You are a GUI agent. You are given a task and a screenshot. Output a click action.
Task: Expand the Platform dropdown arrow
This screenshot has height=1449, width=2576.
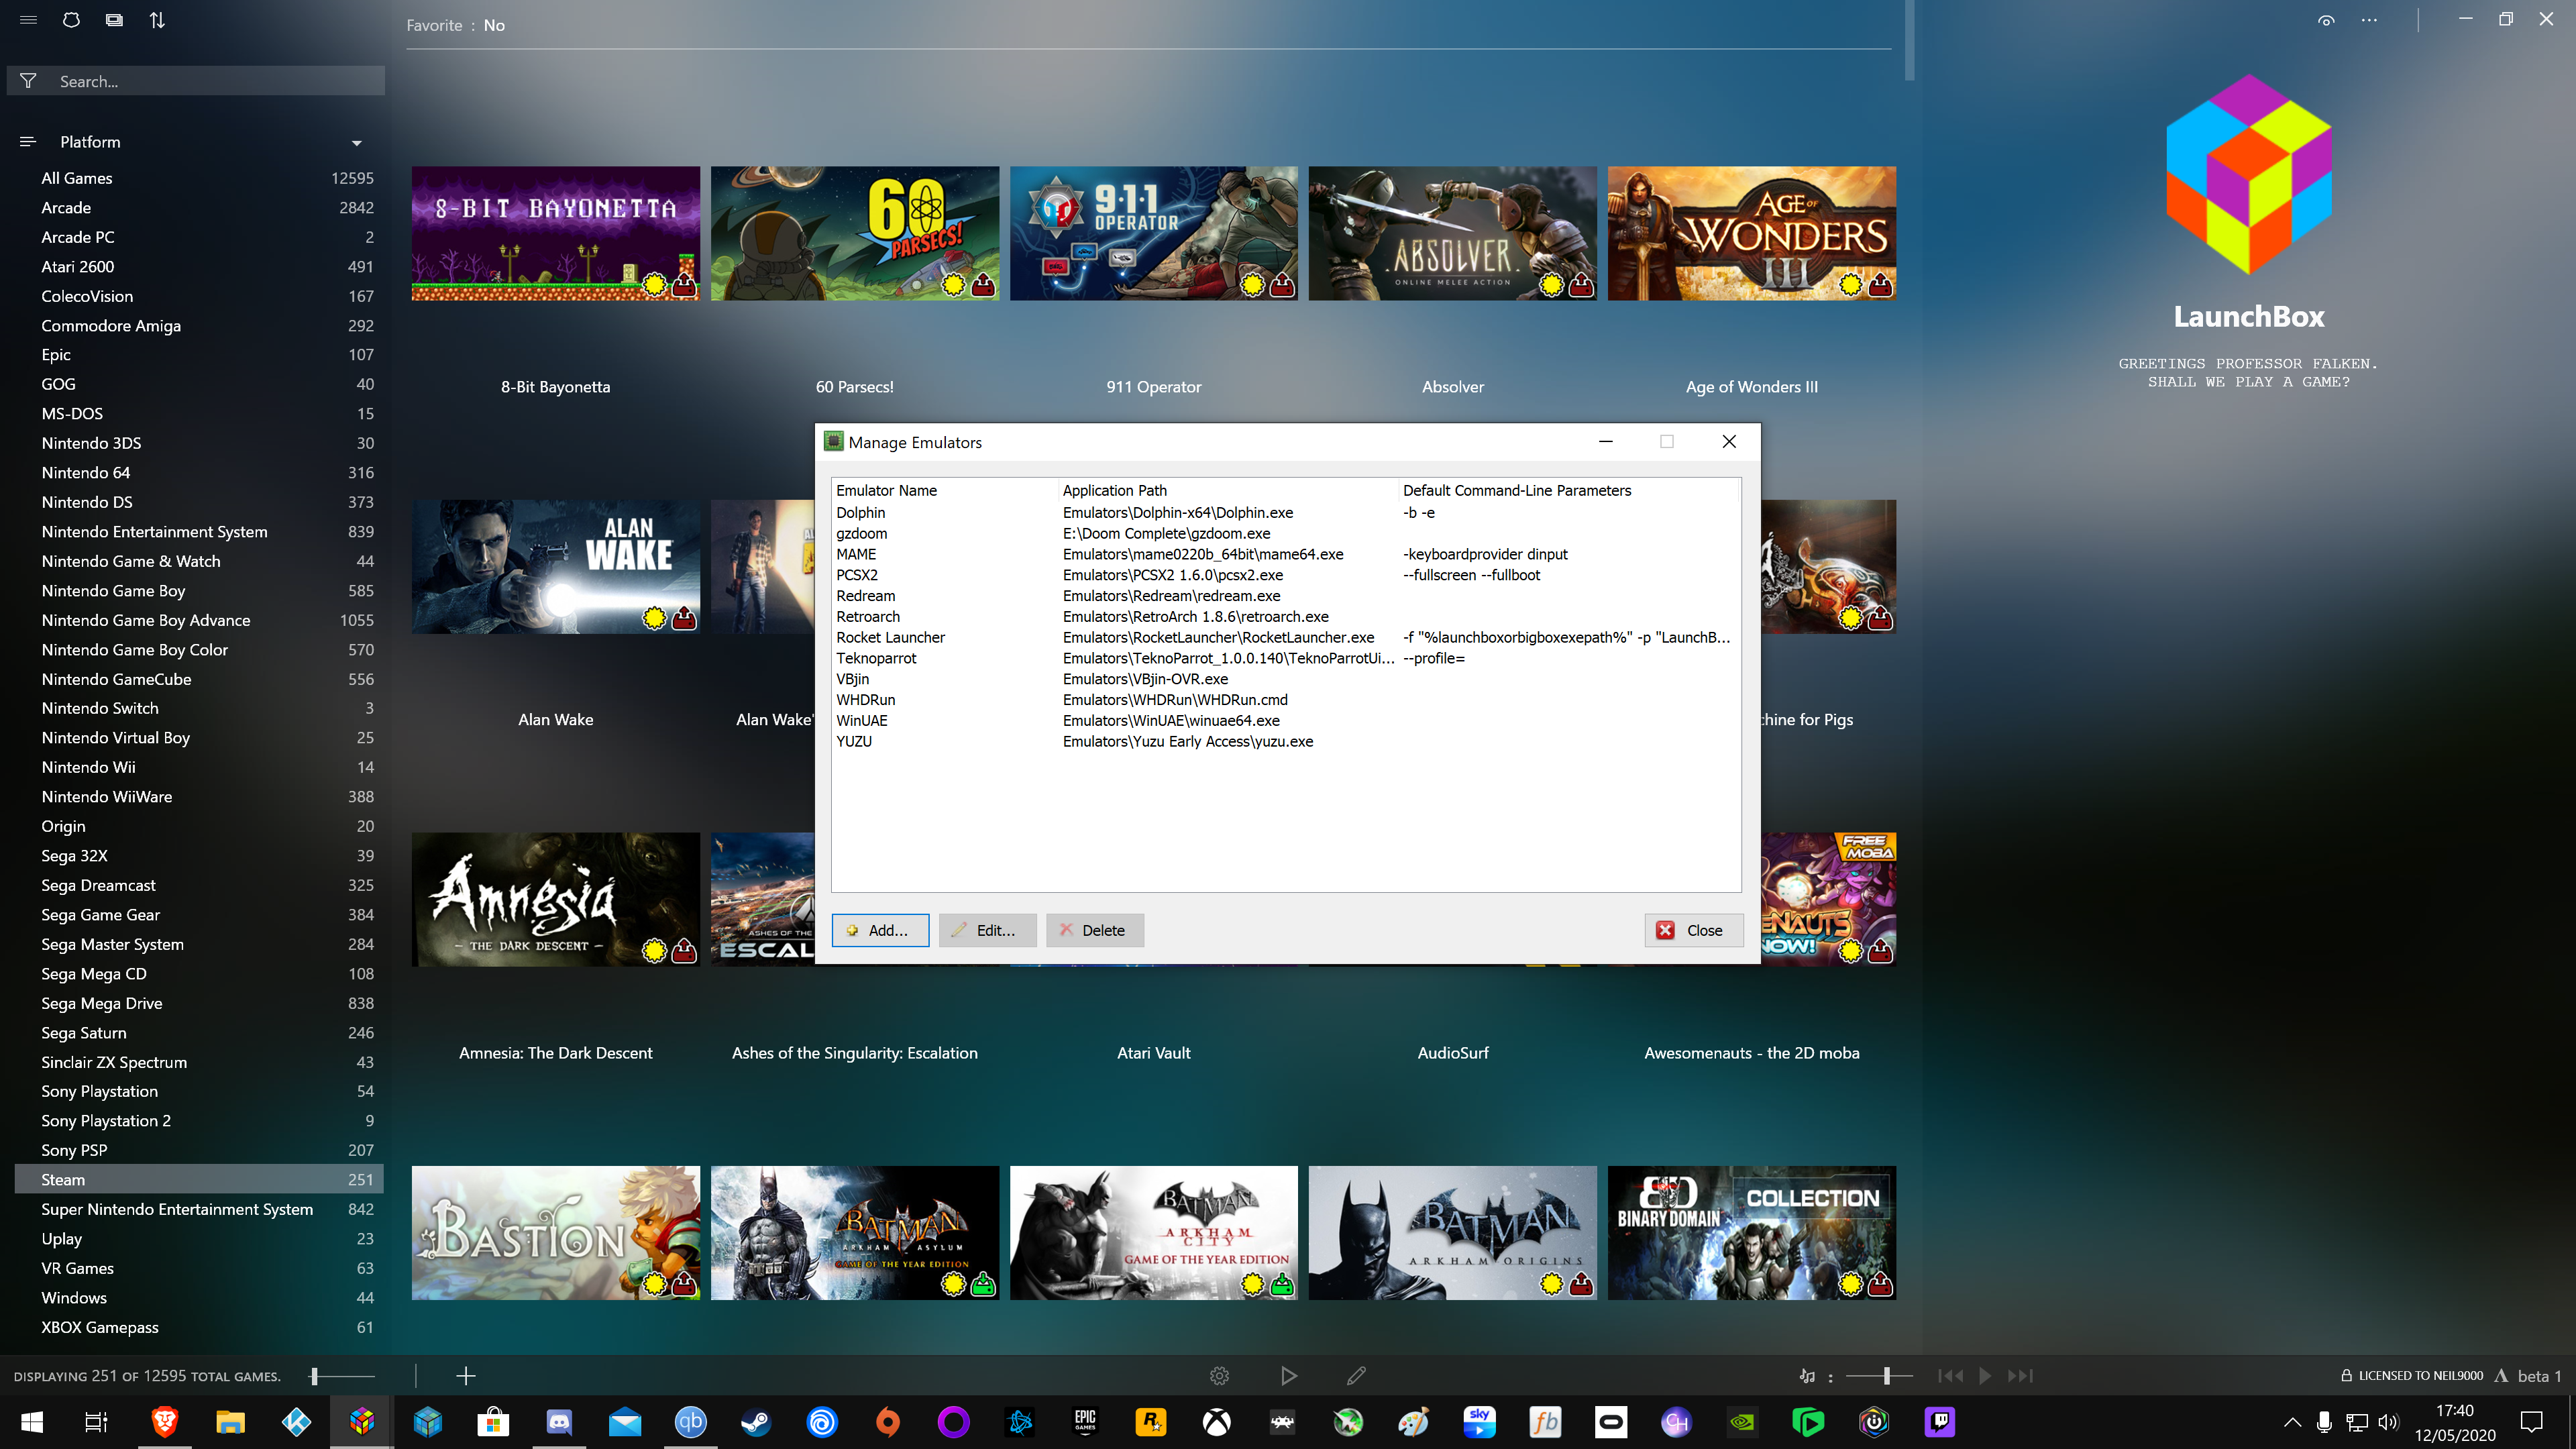coord(357,143)
